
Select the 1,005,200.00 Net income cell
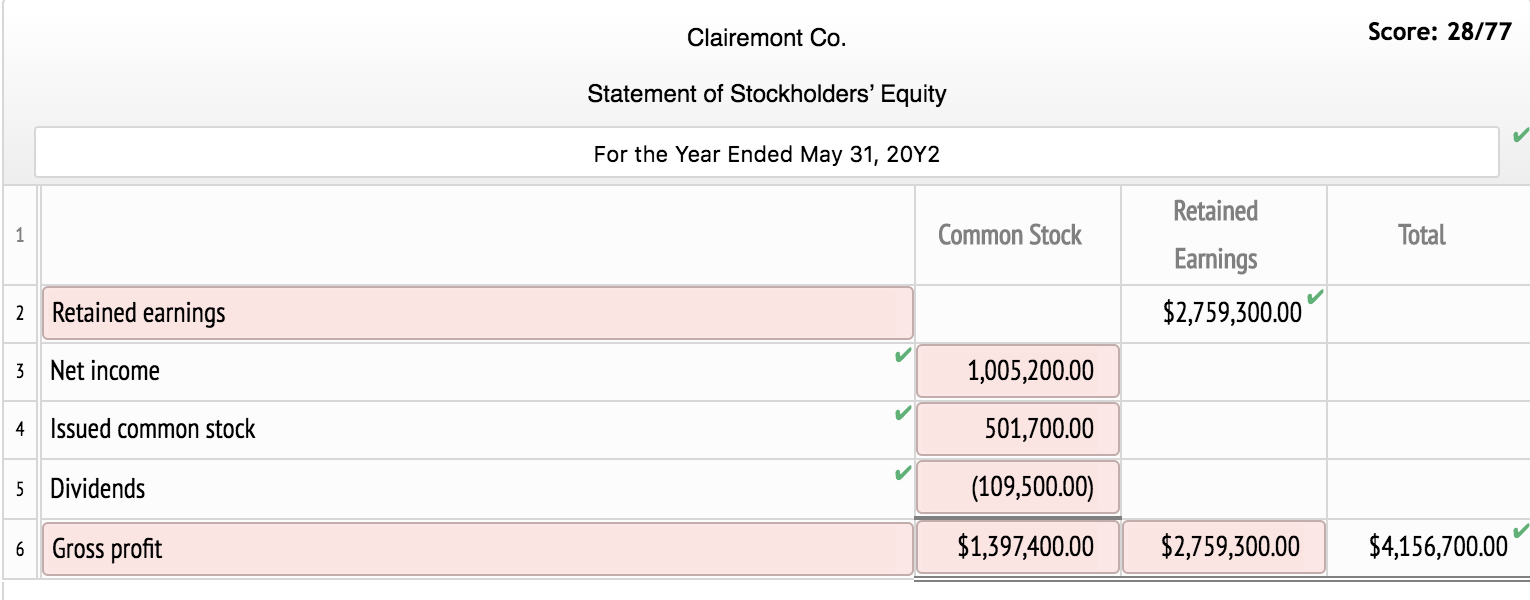click(x=1017, y=371)
